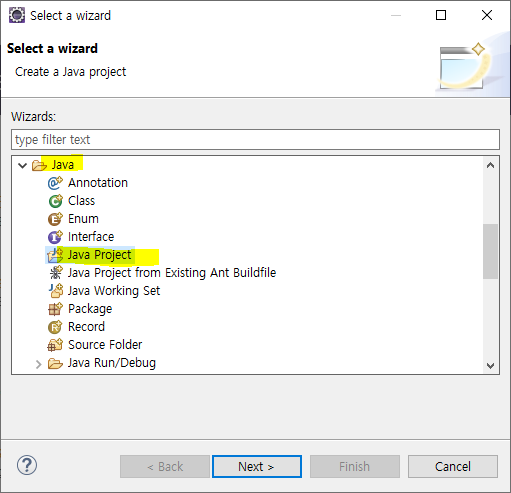Click the Class wizard icon
This screenshot has height=493, width=511.
click(x=55, y=201)
